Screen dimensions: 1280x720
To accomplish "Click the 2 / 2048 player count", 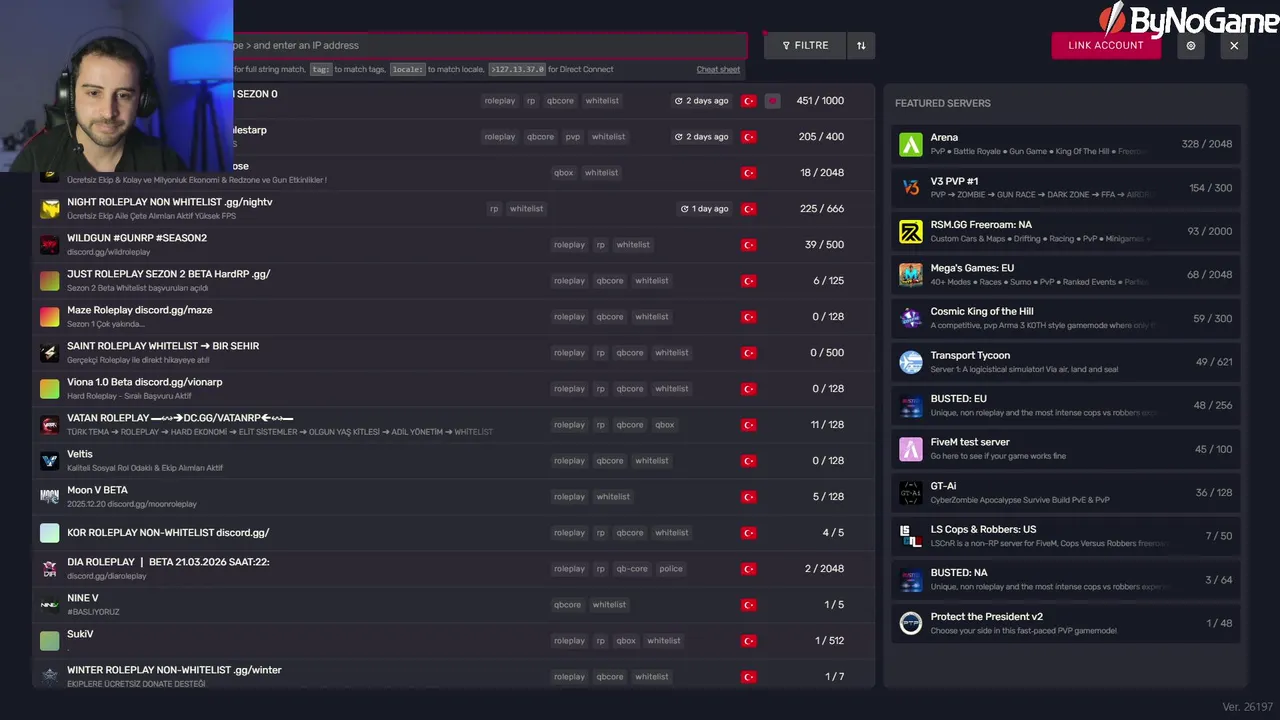I will (x=824, y=569).
